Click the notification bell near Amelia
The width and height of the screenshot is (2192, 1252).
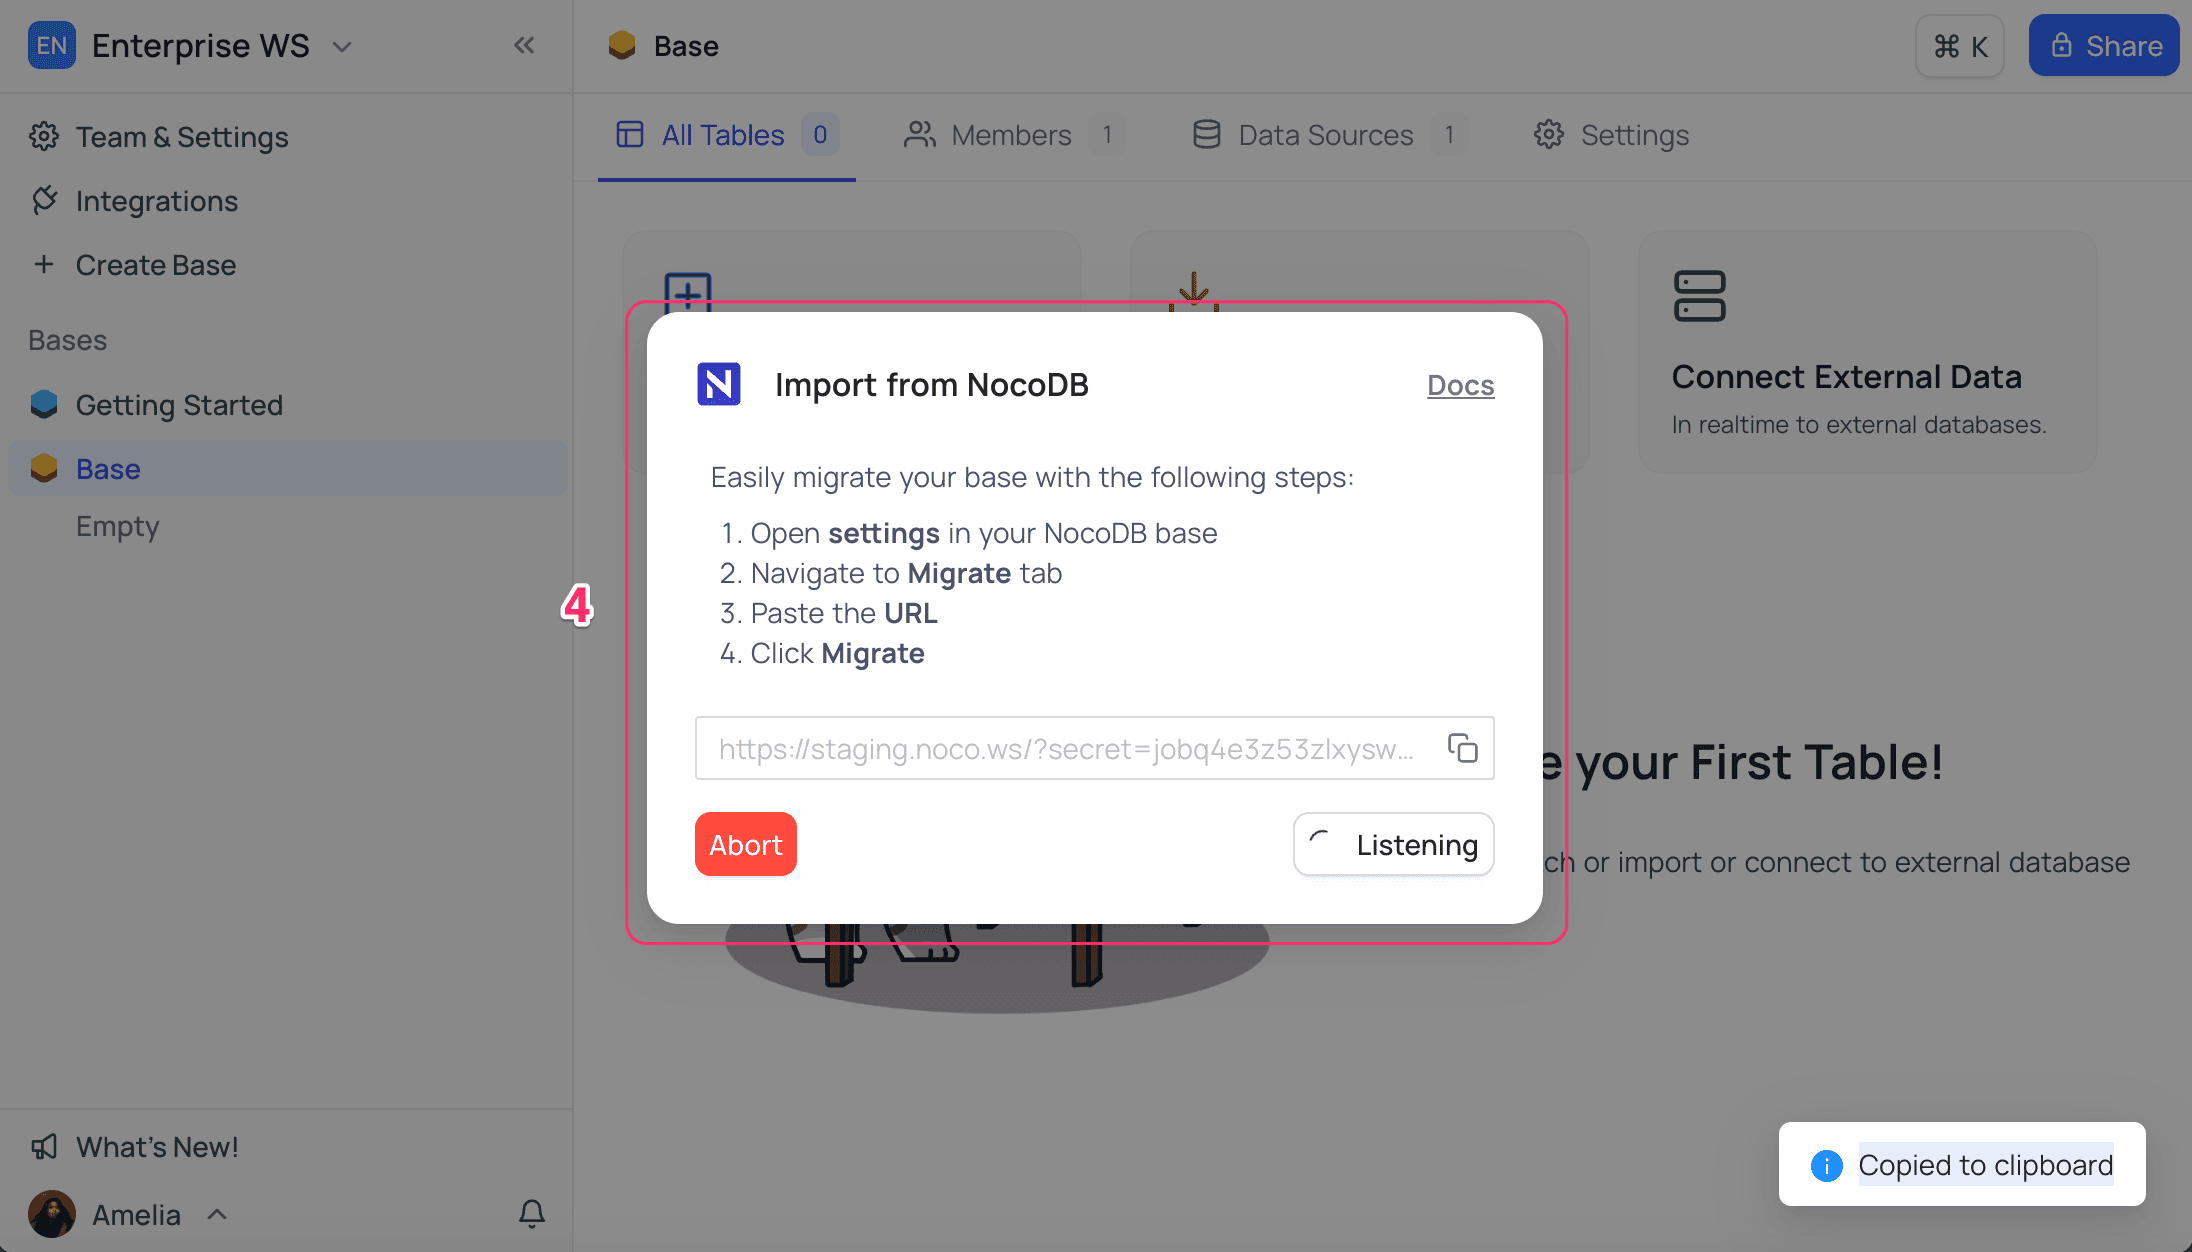click(x=531, y=1214)
